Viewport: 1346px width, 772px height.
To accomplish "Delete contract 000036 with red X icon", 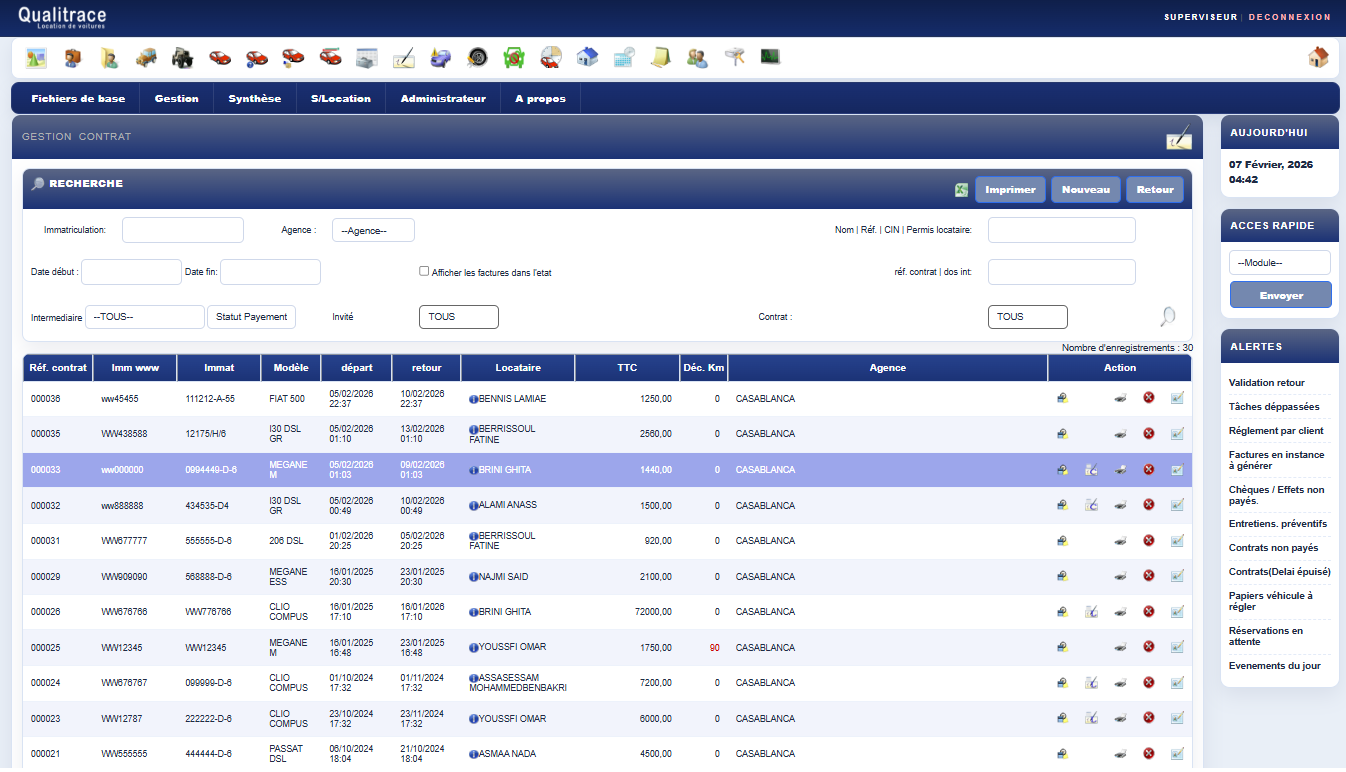I will click(1149, 398).
